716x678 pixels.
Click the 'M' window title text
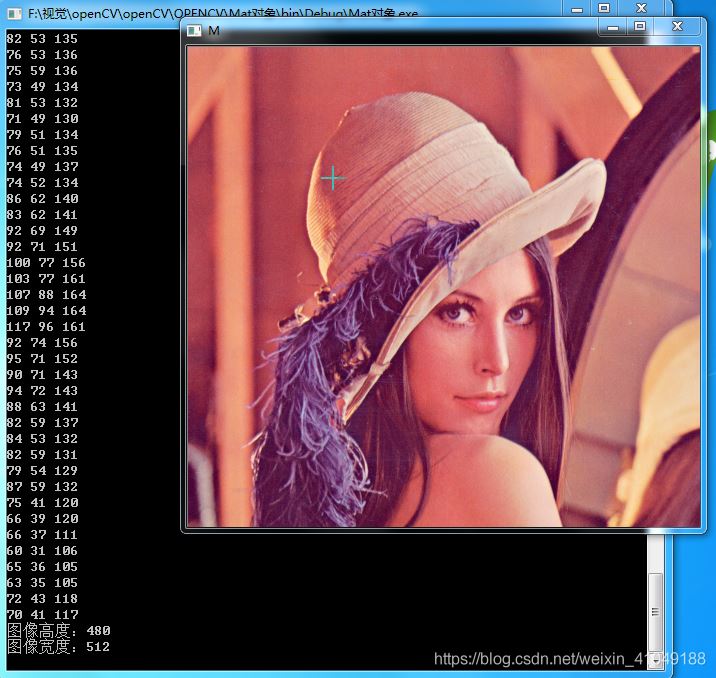(214, 31)
